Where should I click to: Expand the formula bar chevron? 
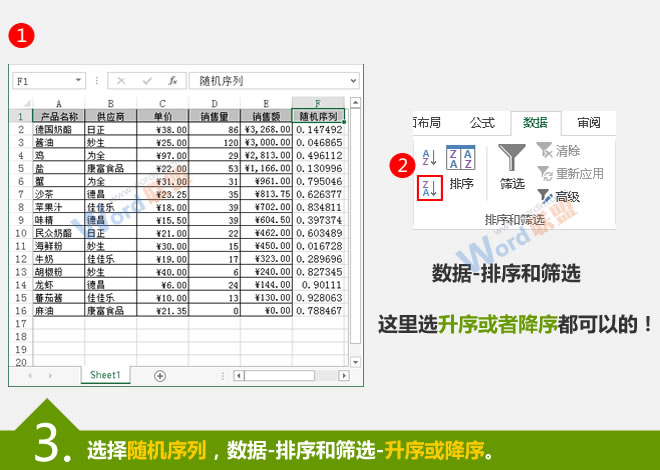coord(353,81)
